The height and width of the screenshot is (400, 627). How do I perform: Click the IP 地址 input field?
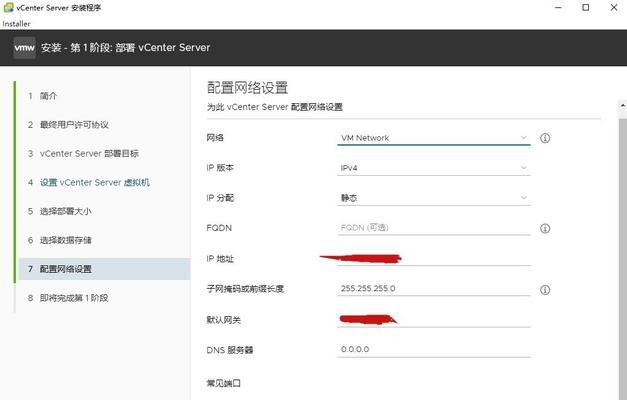(x=434, y=258)
